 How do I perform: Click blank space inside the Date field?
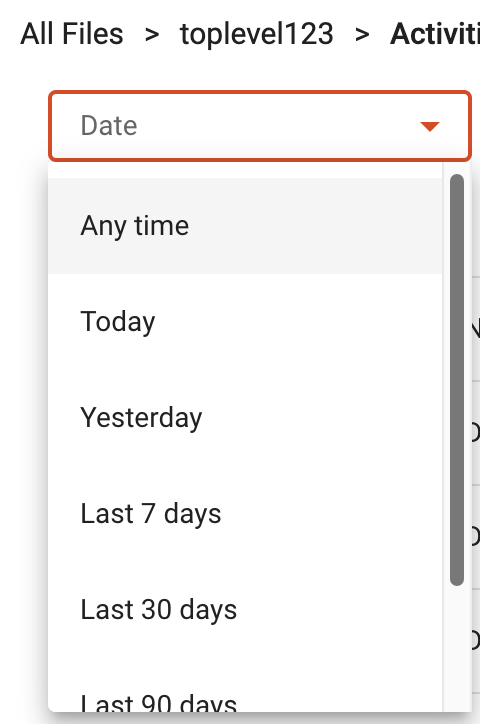(x=277, y=126)
